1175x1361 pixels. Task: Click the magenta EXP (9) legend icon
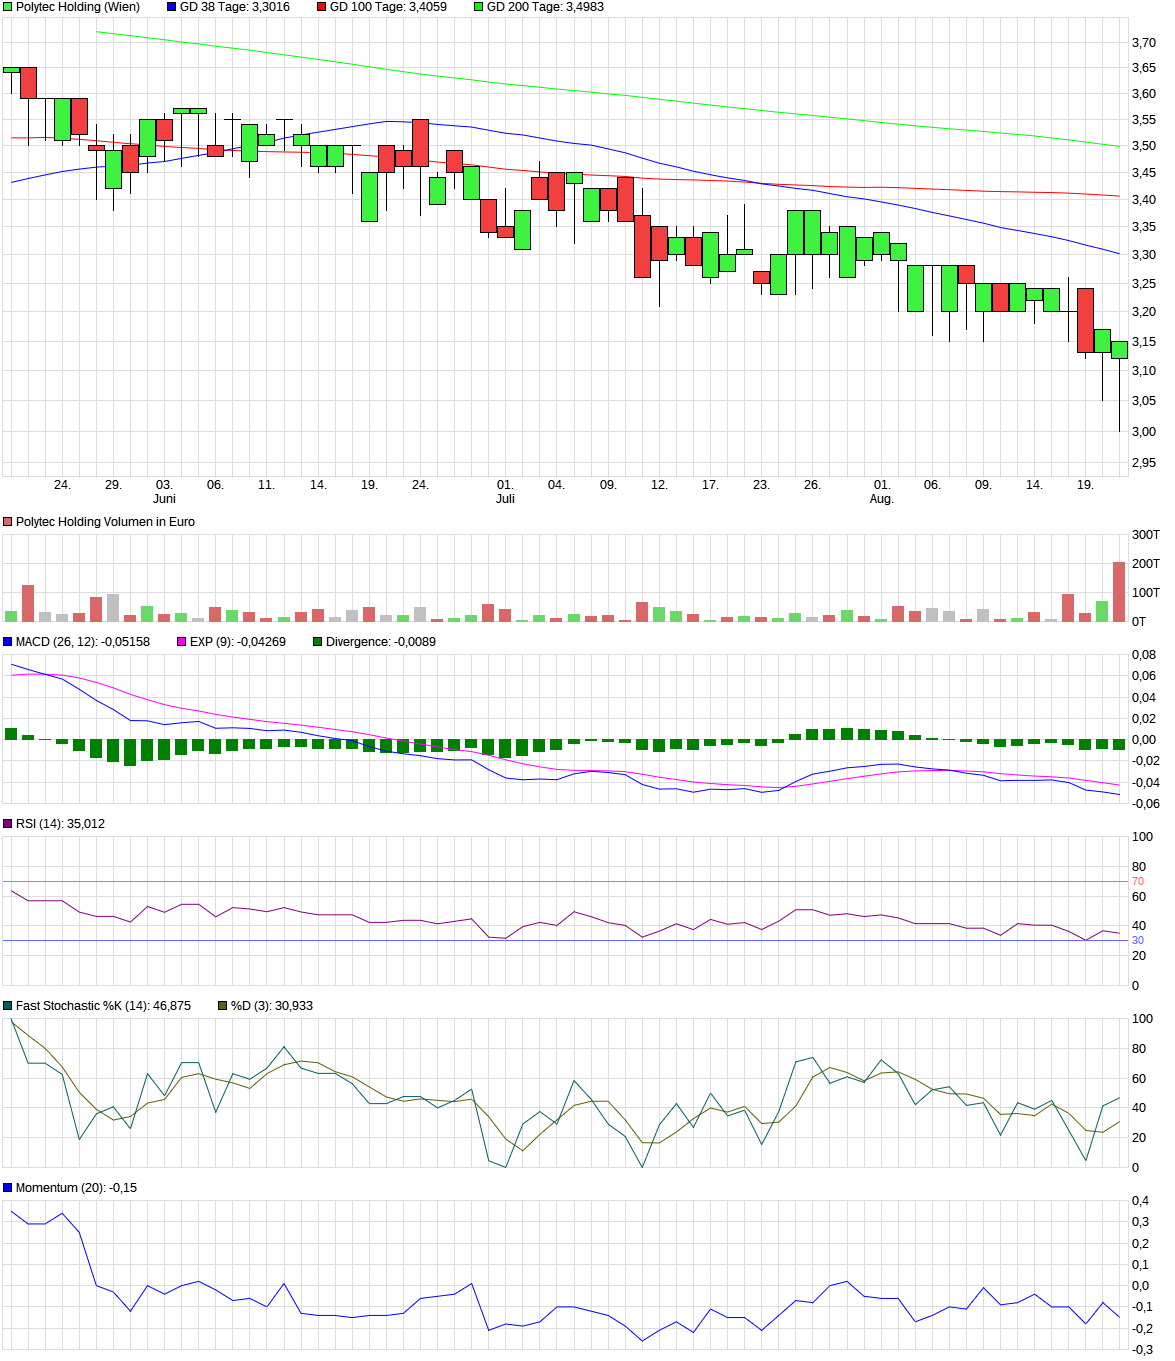181,641
